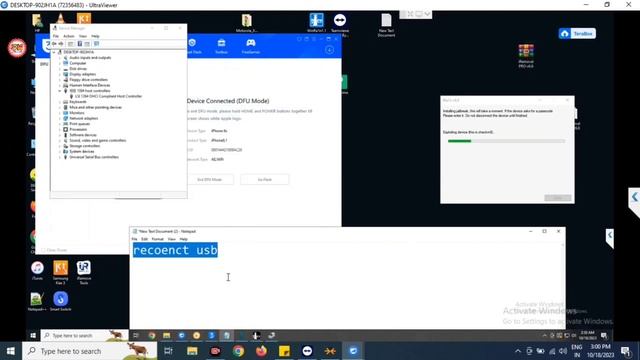Open the File menu in Notepad

(x=134, y=239)
